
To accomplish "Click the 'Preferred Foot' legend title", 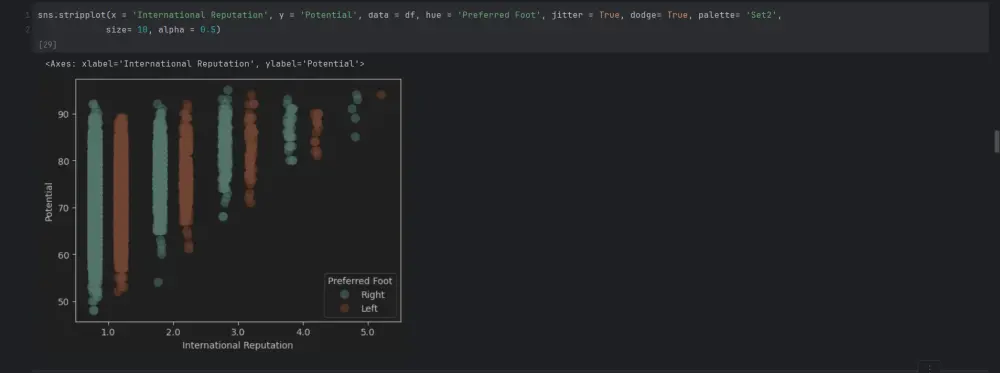I will (x=360, y=281).
